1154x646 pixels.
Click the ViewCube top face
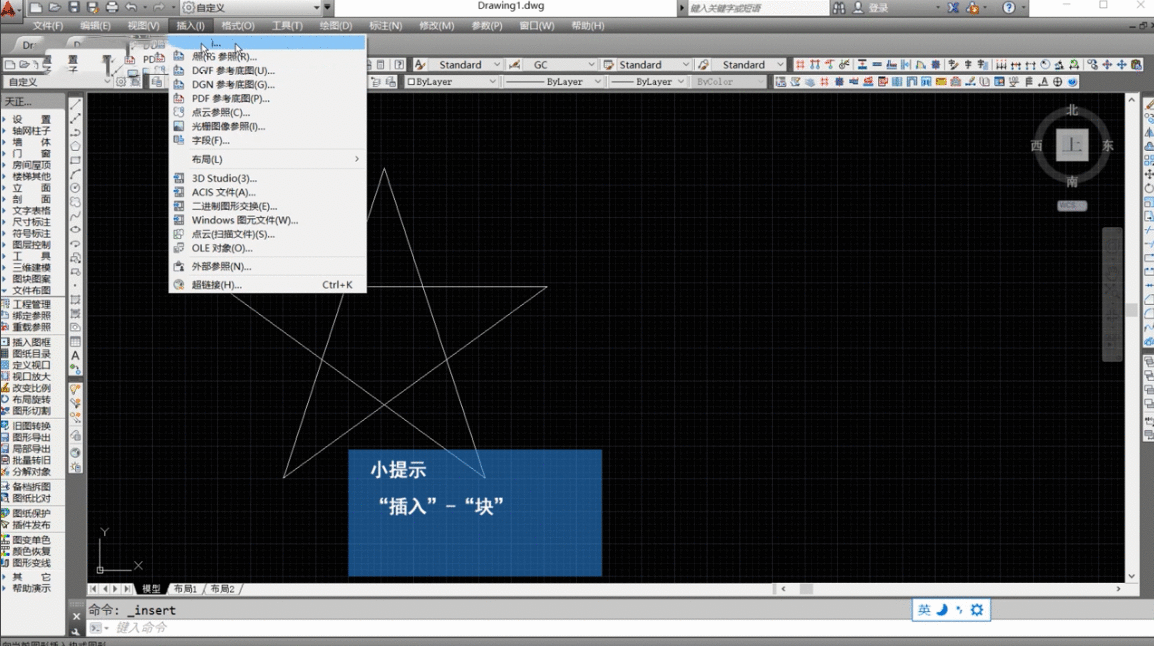click(1072, 146)
